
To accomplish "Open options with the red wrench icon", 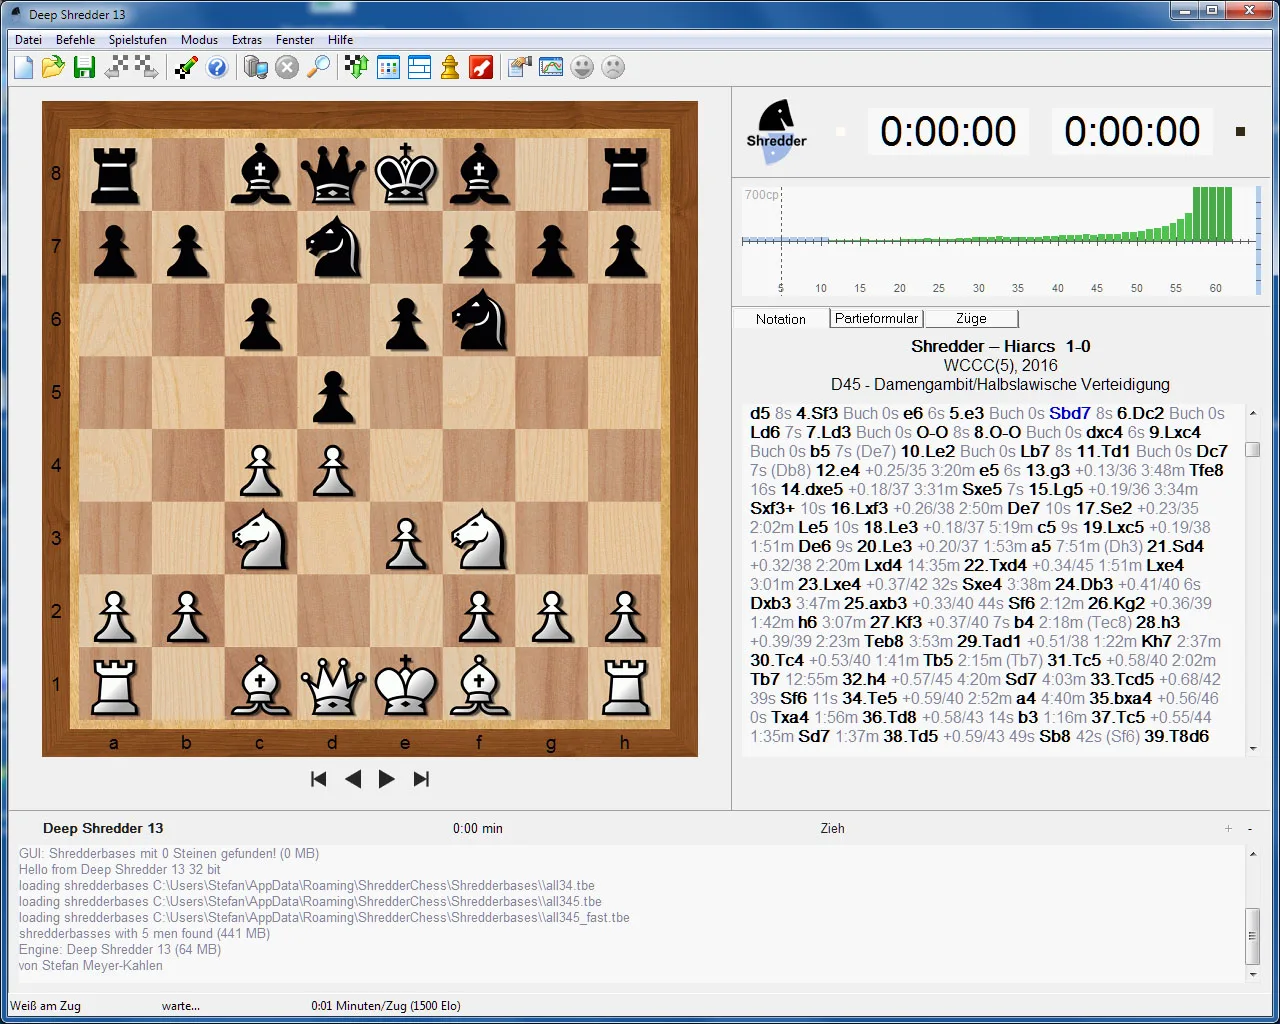I will (x=481, y=67).
